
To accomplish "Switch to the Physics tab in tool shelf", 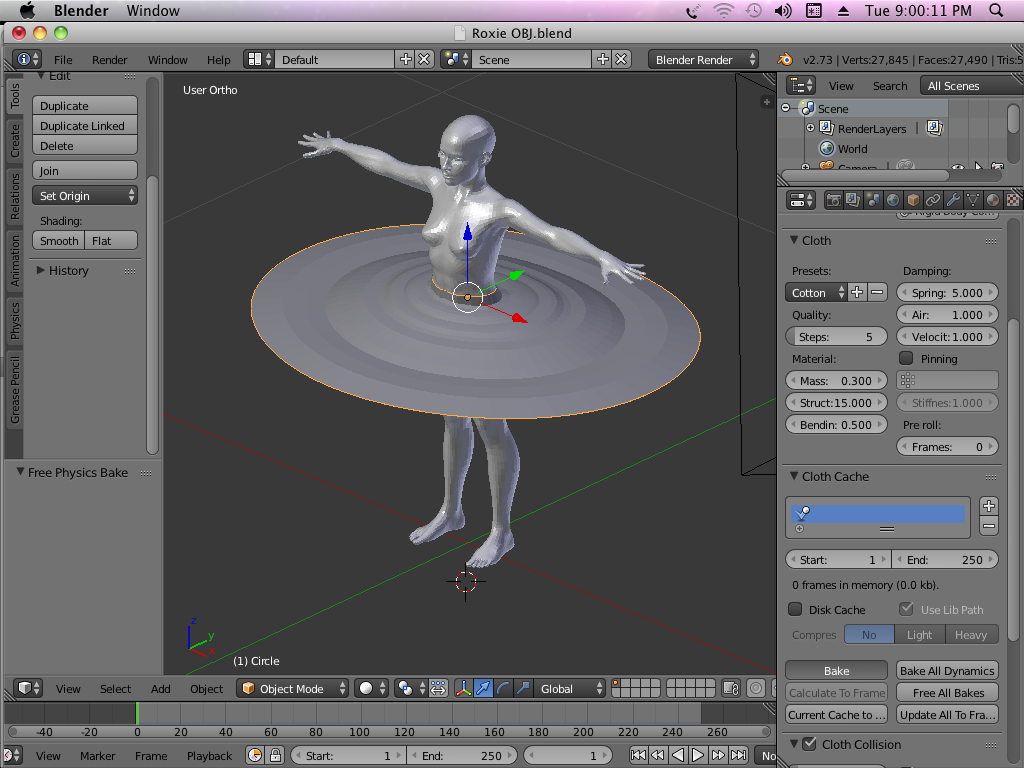I will [x=15, y=320].
